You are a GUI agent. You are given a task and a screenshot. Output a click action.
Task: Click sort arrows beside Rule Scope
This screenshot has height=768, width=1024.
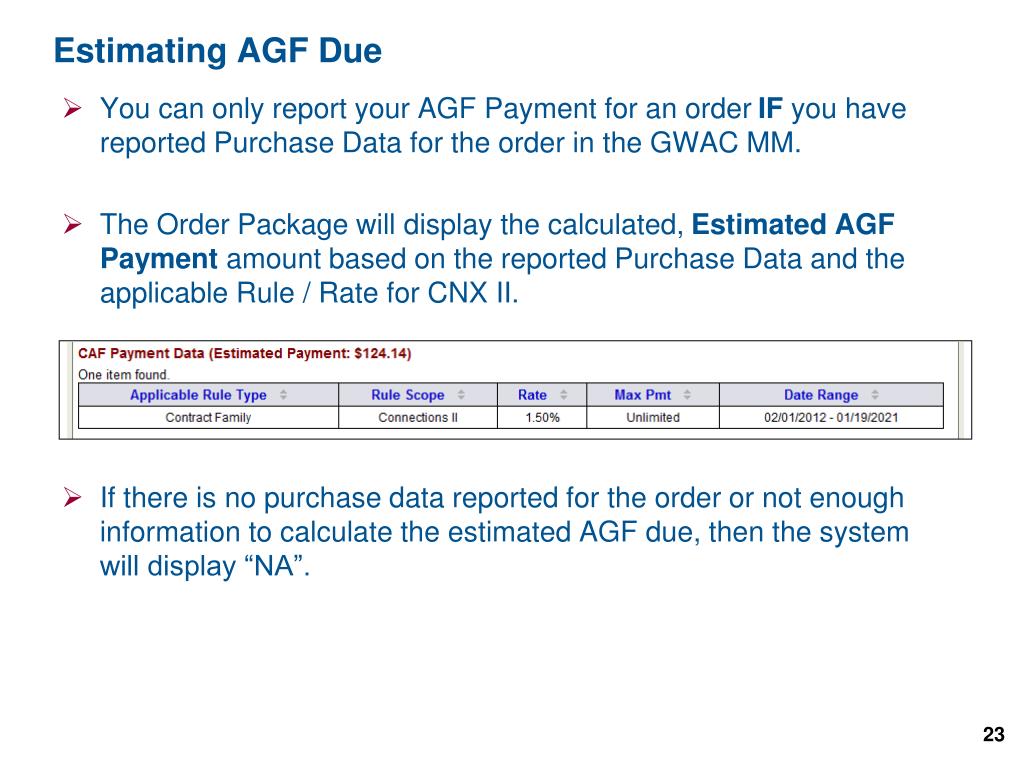(x=461, y=394)
